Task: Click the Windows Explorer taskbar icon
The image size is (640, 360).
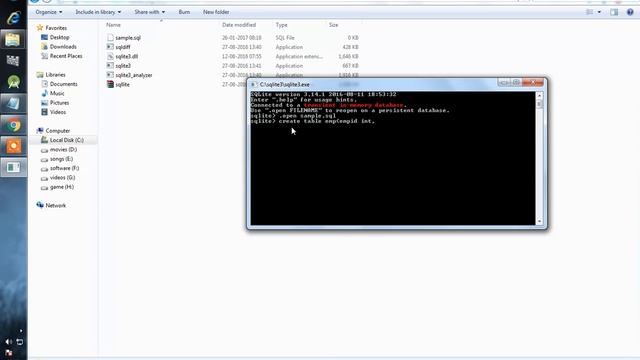Action: point(13,40)
